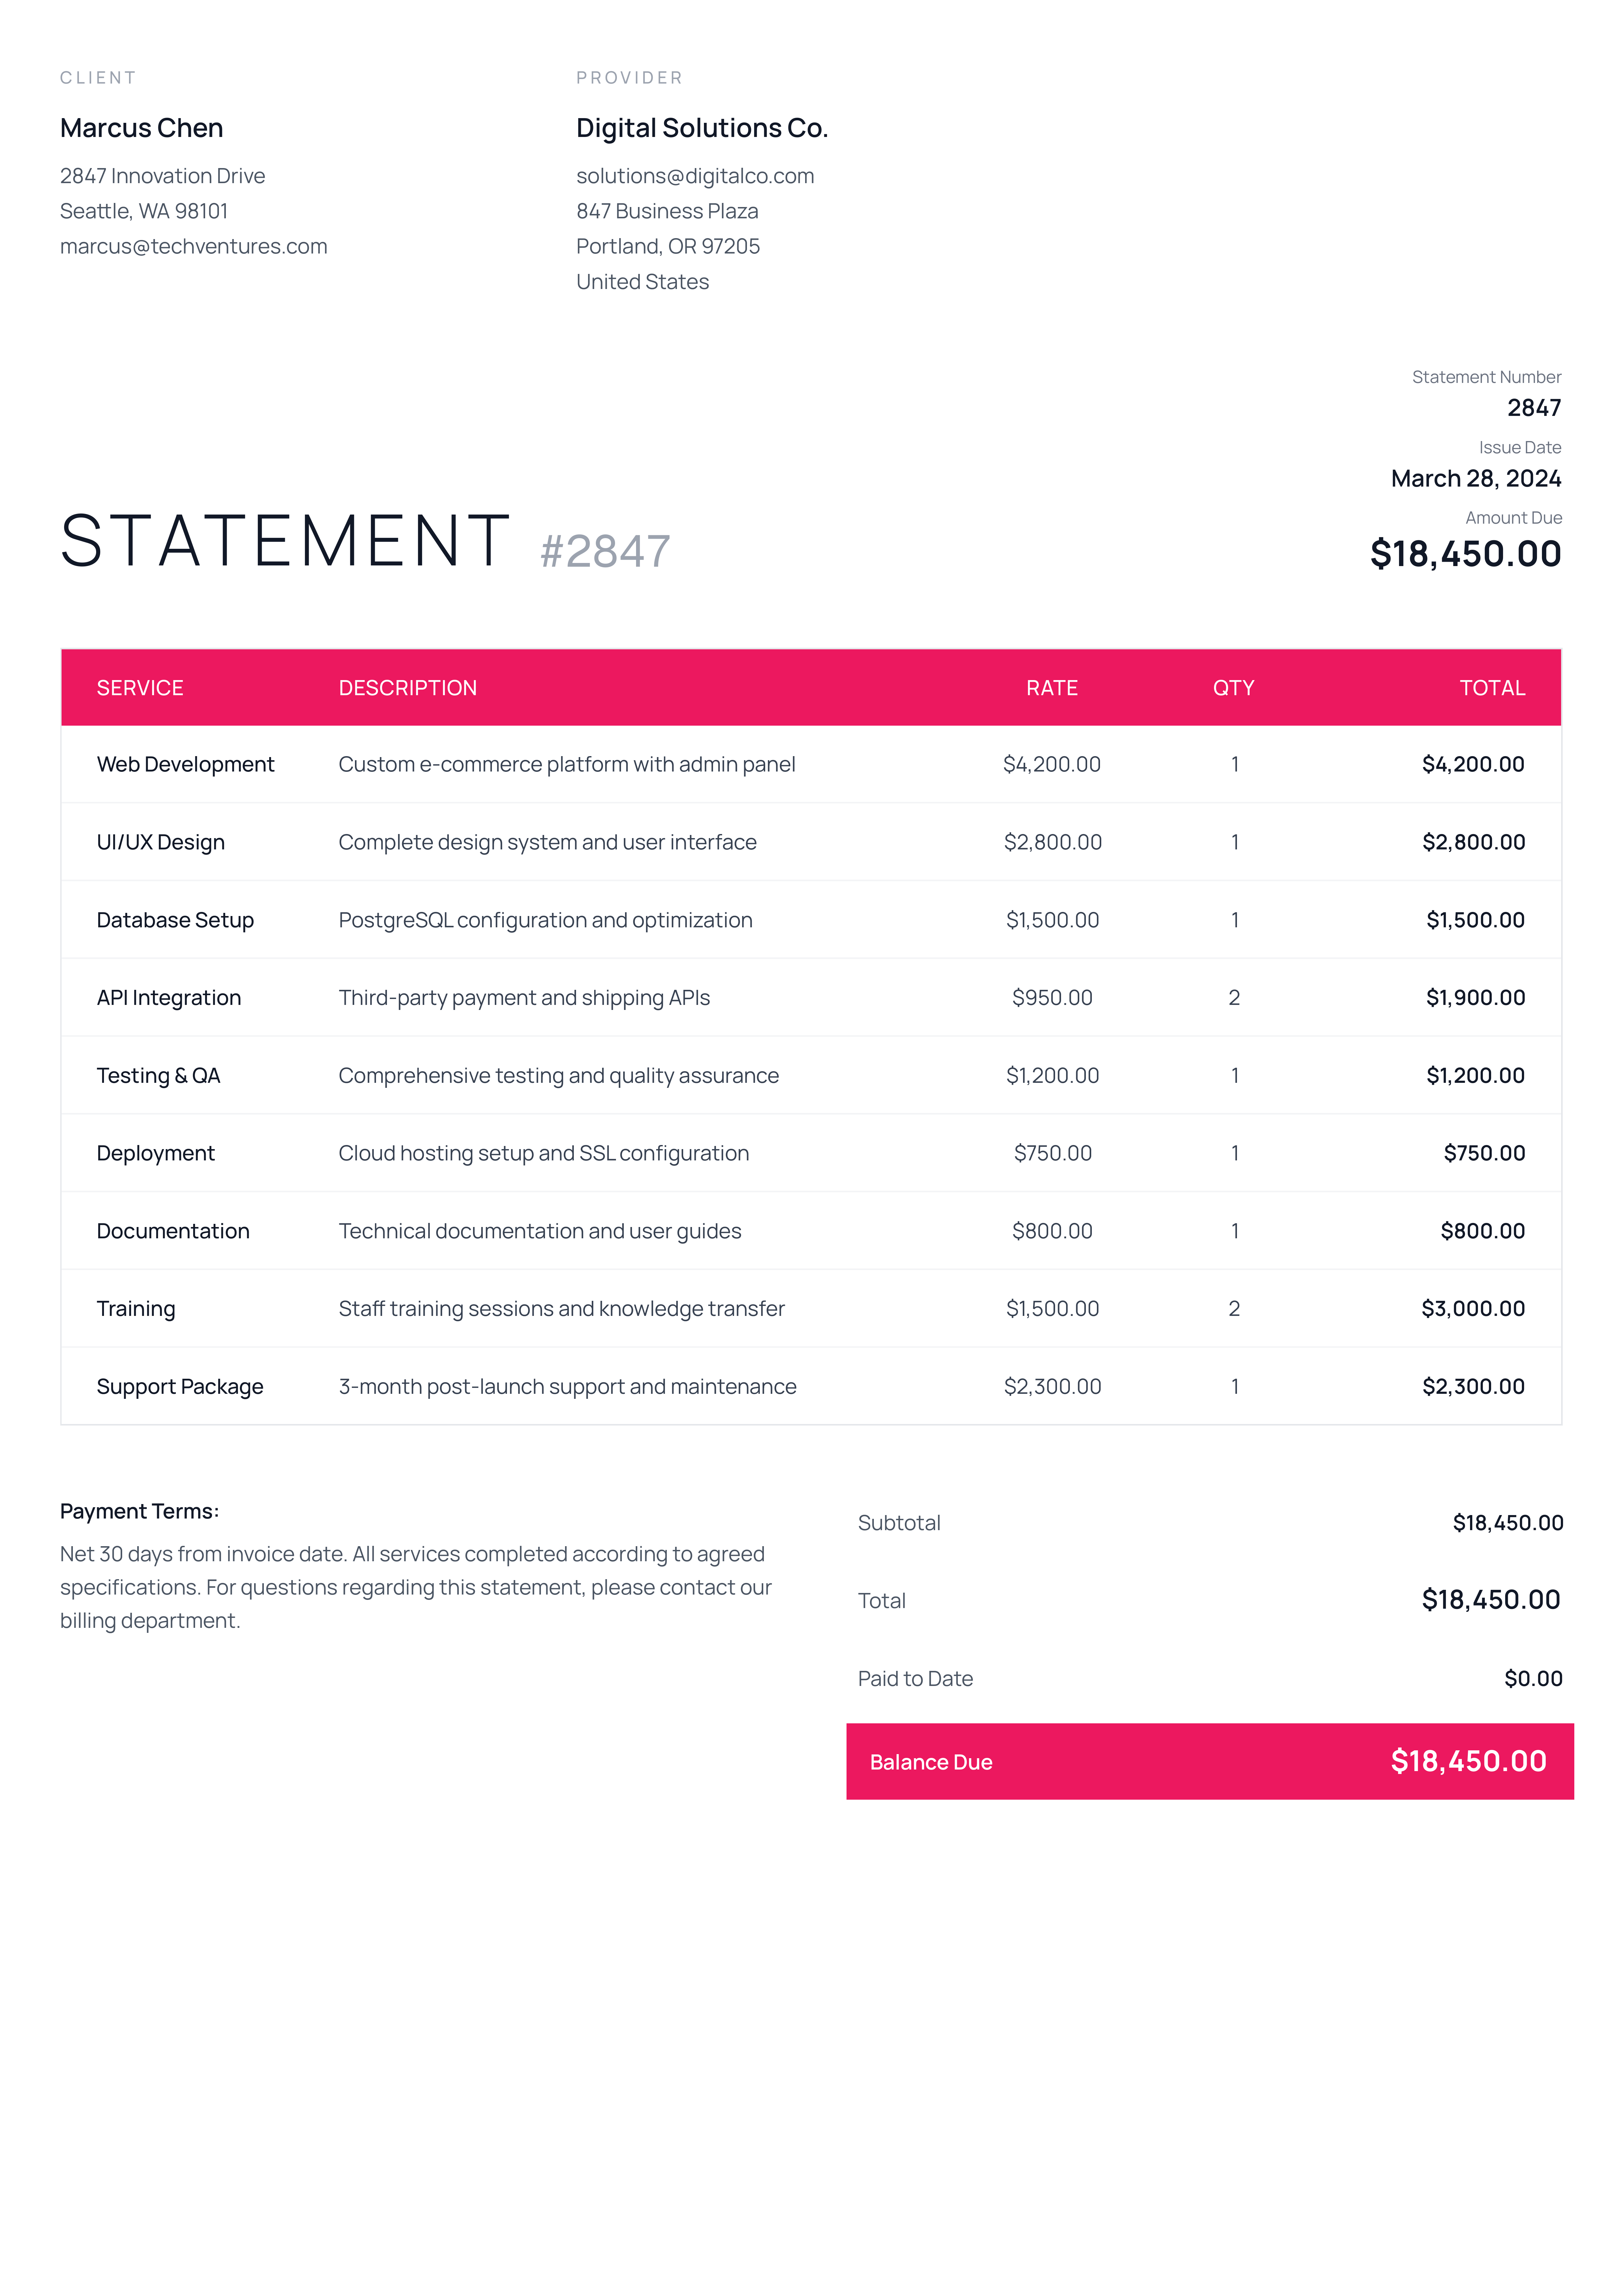Click the QTY column header
The width and height of the screenshot is (1623, 2296).
tap(1233, 688)
